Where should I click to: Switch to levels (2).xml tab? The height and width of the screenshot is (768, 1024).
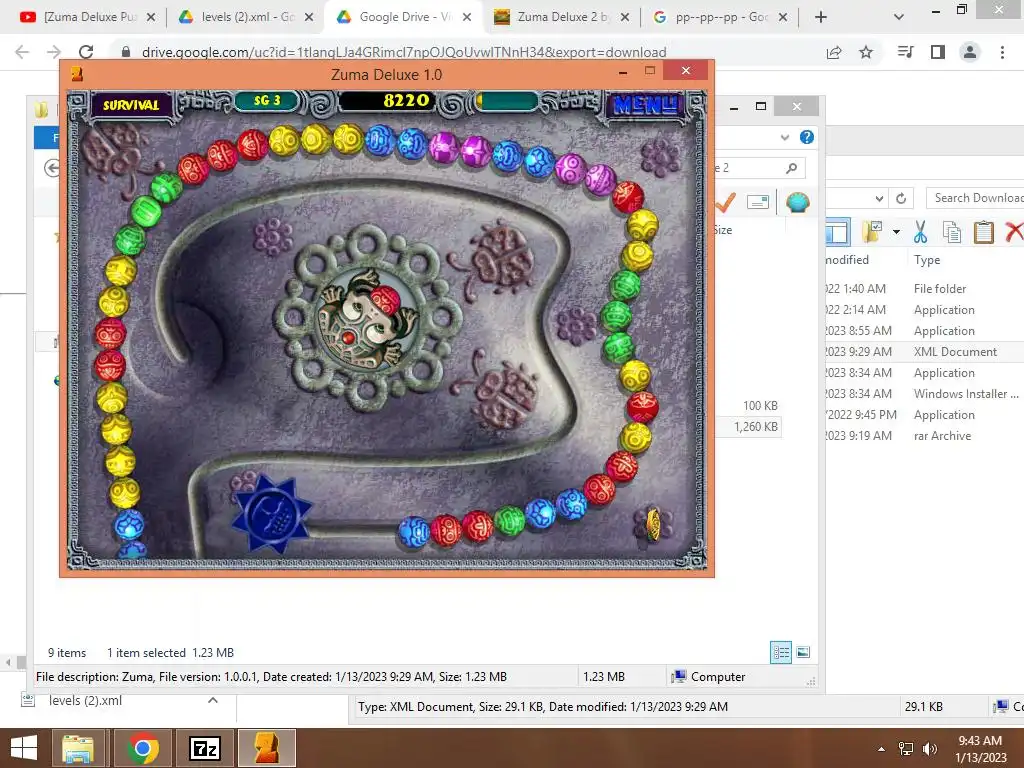(246, 17)
